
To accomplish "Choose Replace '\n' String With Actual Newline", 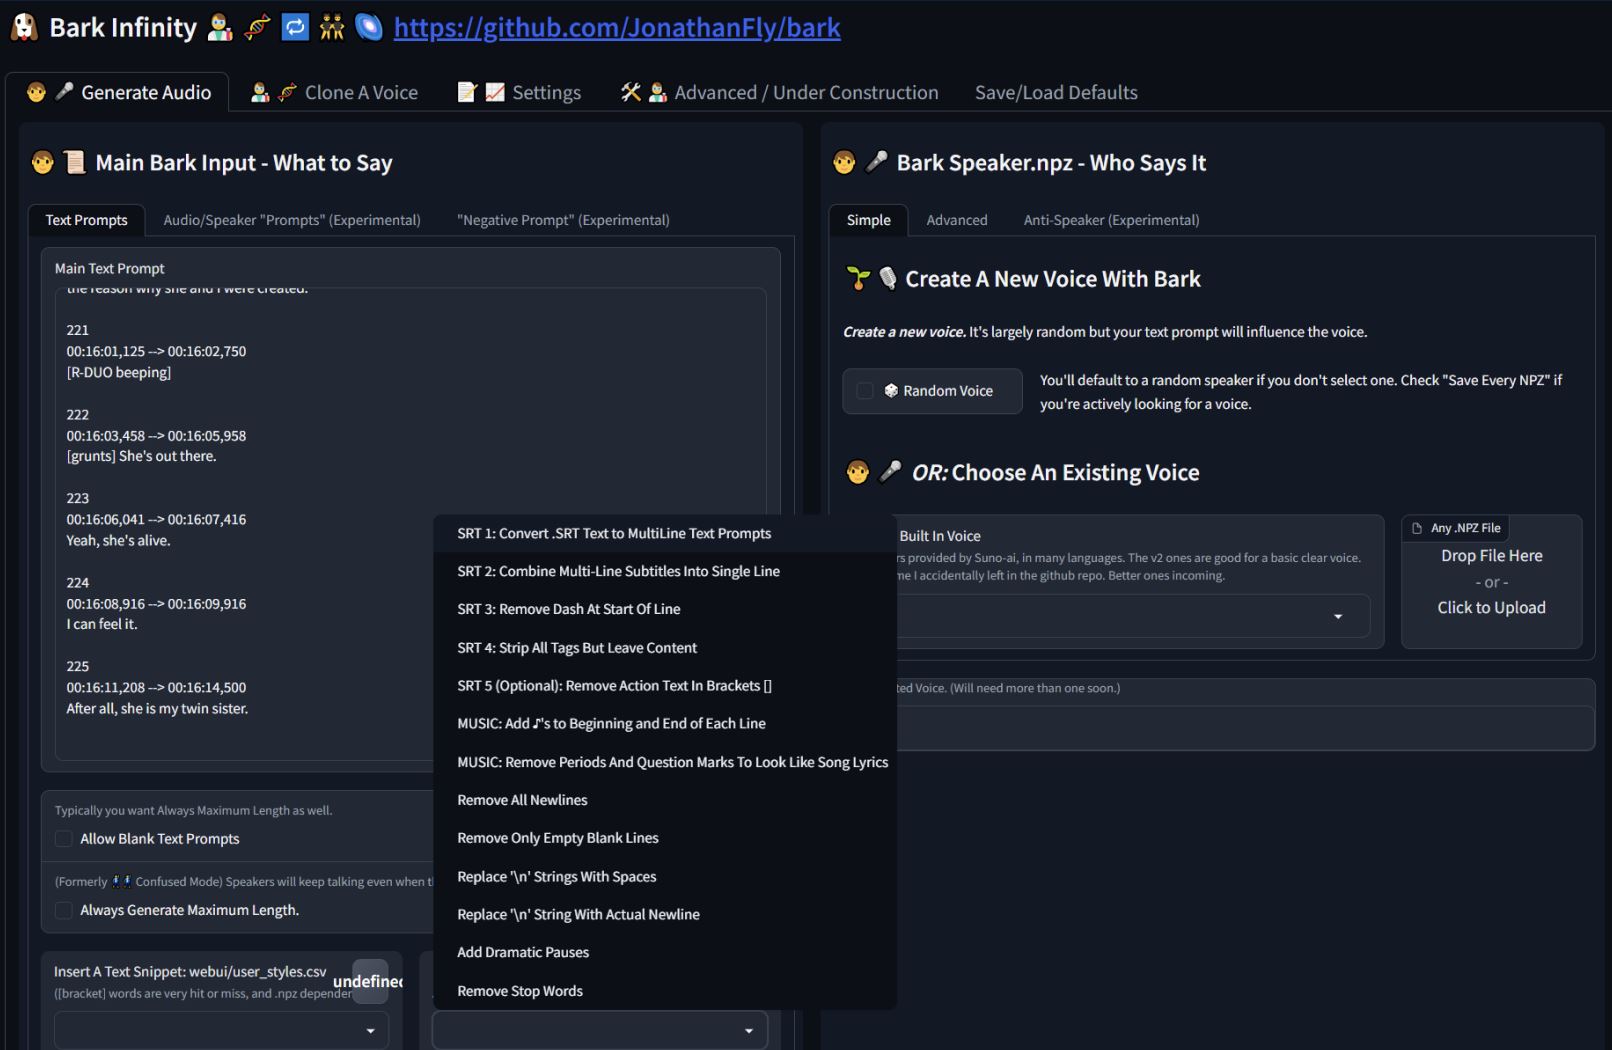I will point(664,915).
